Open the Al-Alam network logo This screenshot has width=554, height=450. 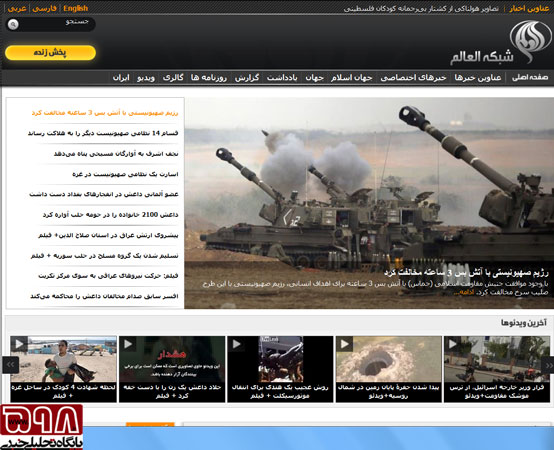tap(500, 43)
